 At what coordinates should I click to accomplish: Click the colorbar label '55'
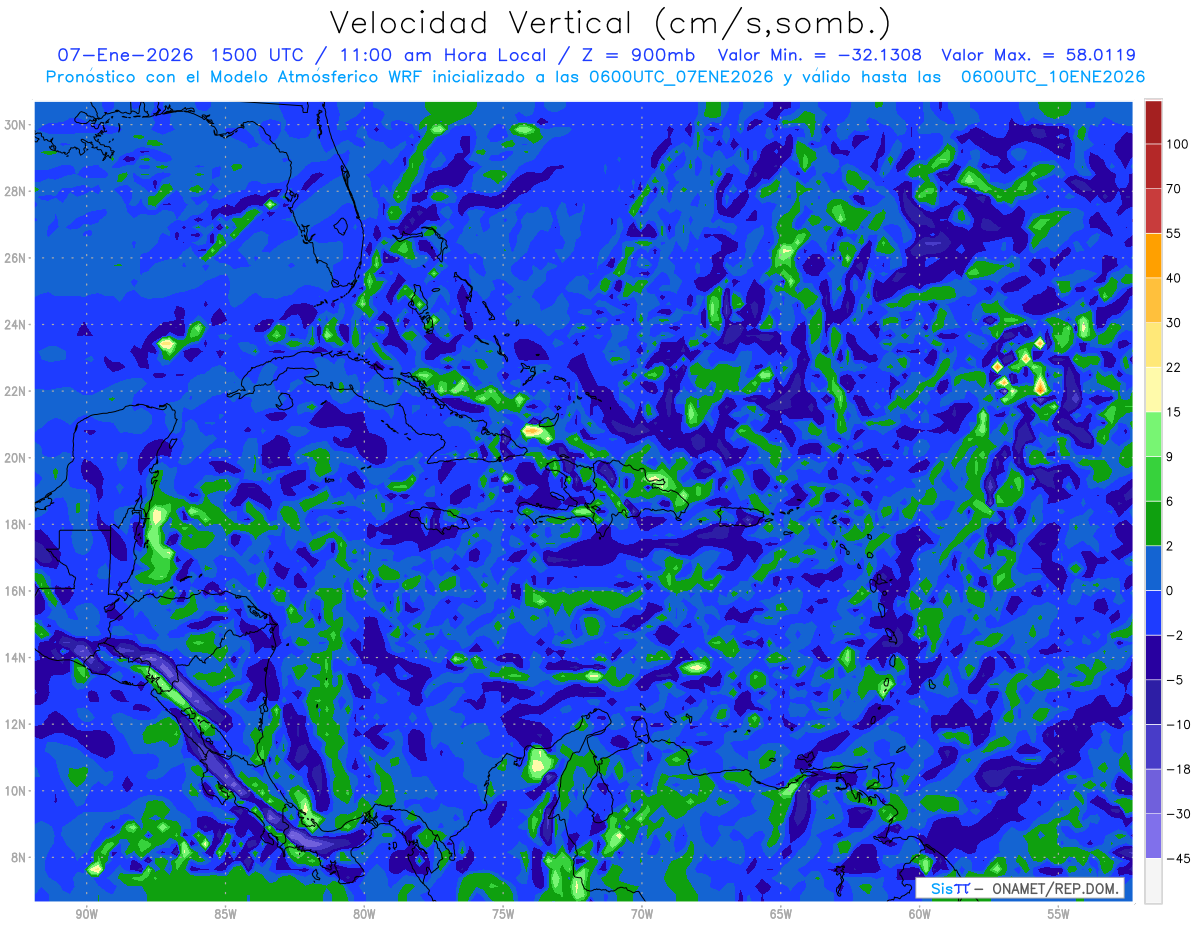coord(1173,233)
